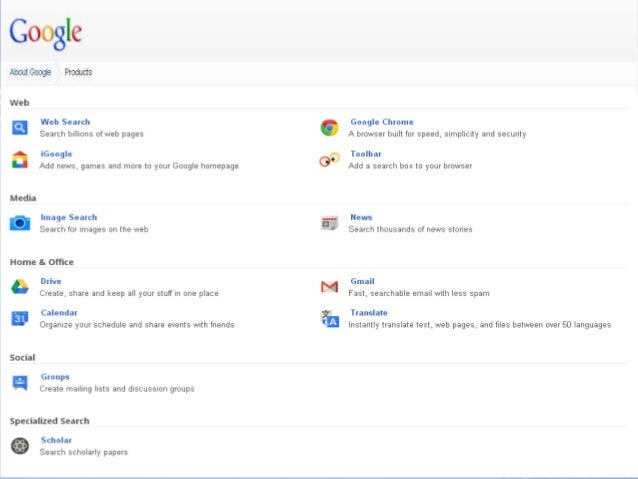Click 'Add a search box to your browser'
This screenshot has height=479, width=638.
[x=410, y=166]
